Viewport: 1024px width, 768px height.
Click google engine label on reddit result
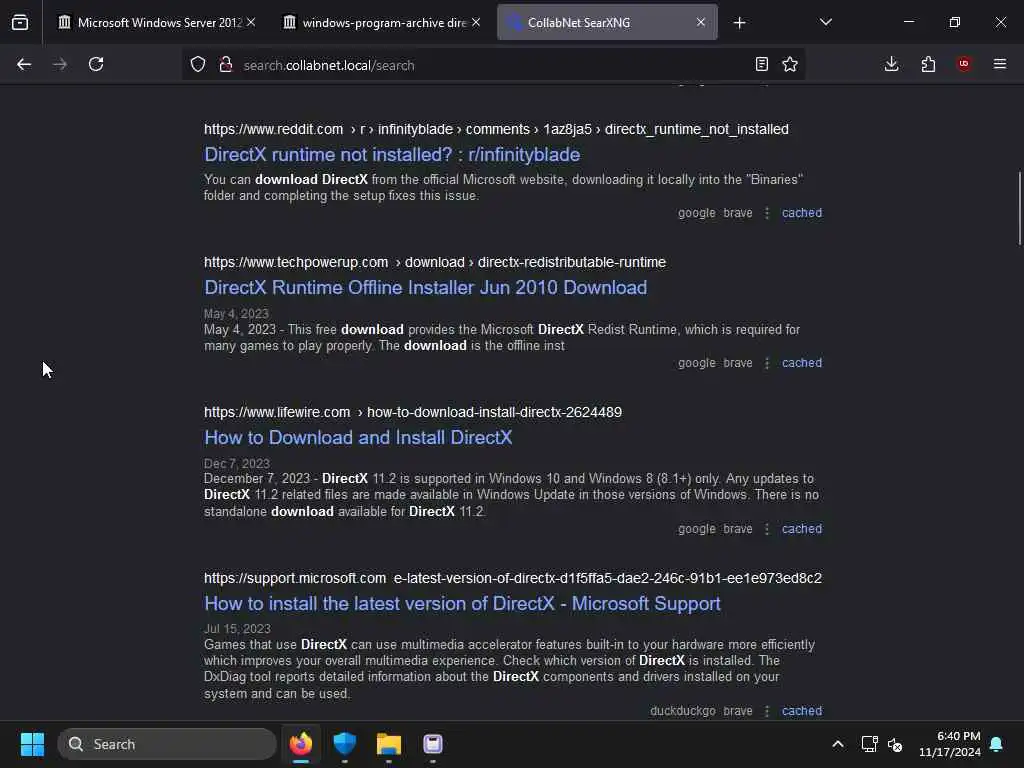697,213
